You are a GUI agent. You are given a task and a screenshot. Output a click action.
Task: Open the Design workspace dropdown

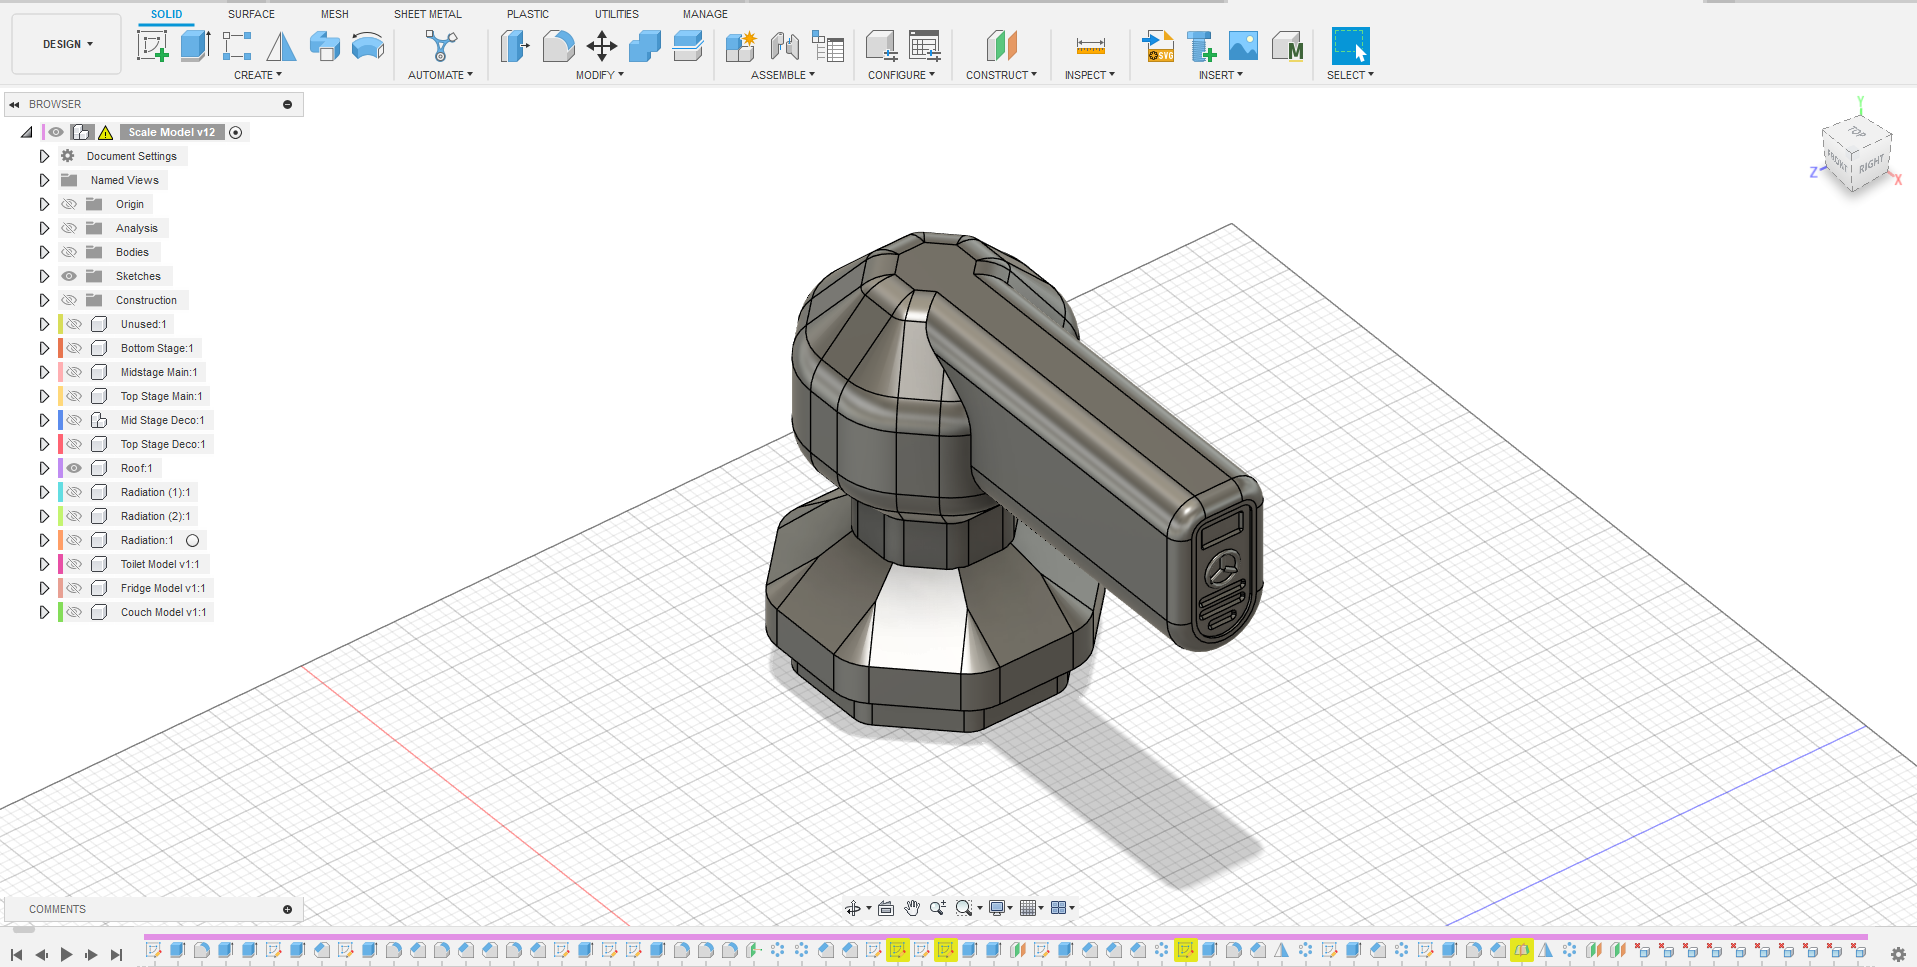coord(67,44)
